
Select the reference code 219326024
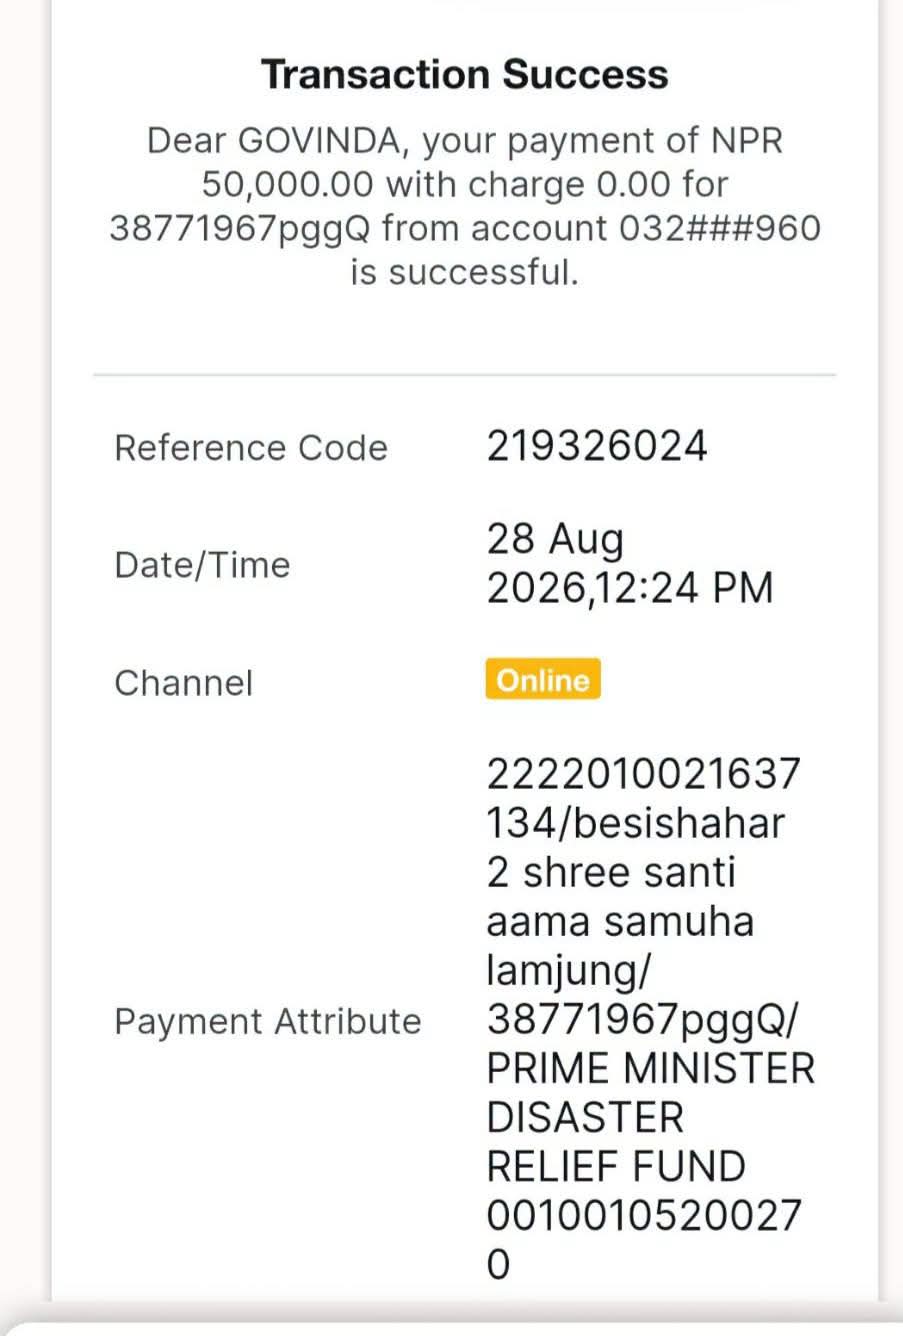[597, 446]
